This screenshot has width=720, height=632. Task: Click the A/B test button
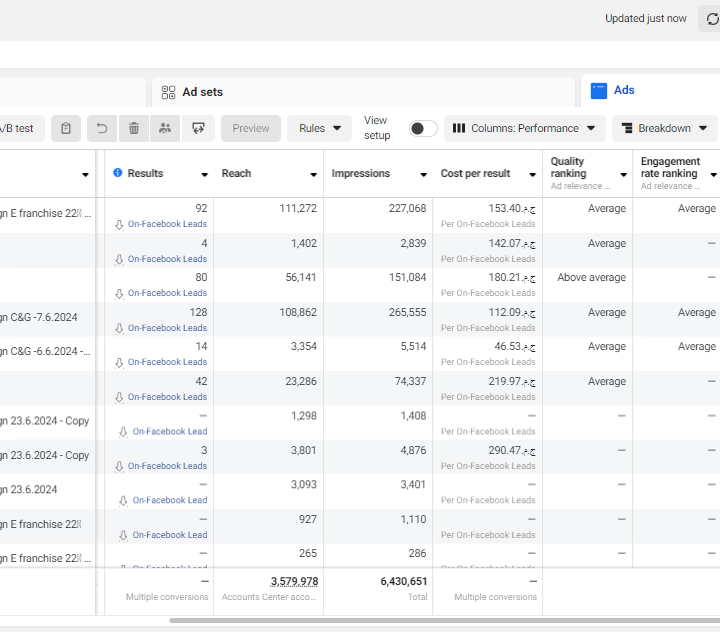[x=18, y=128]
